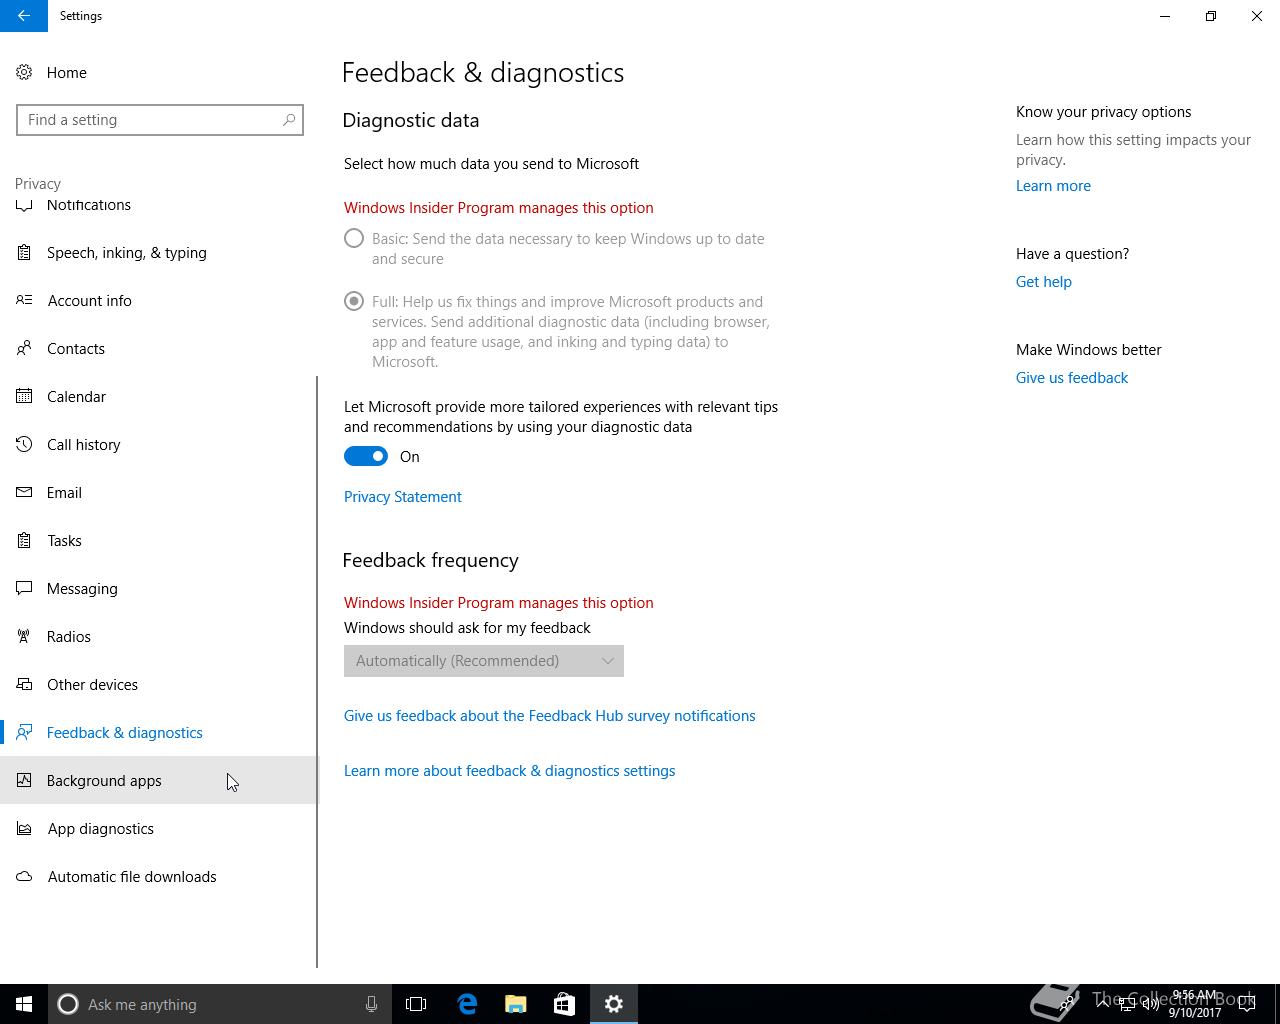The image size is (1280, 1024).
Task: Open Learn more about feedback & diagnostics settings
Action: (510, 771)
